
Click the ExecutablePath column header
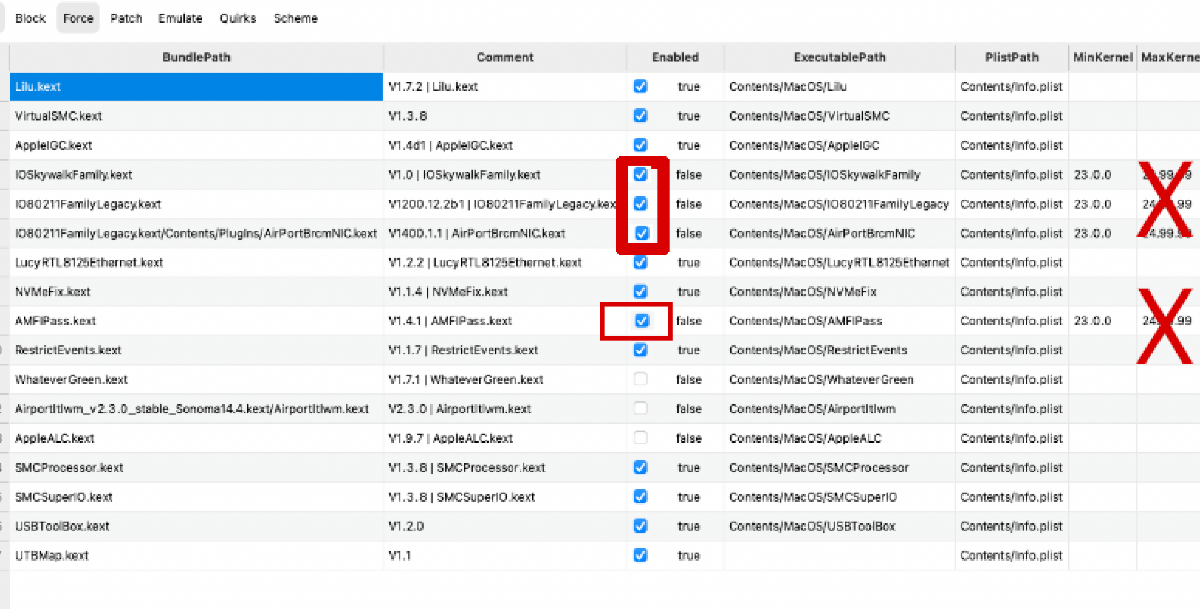839,57
